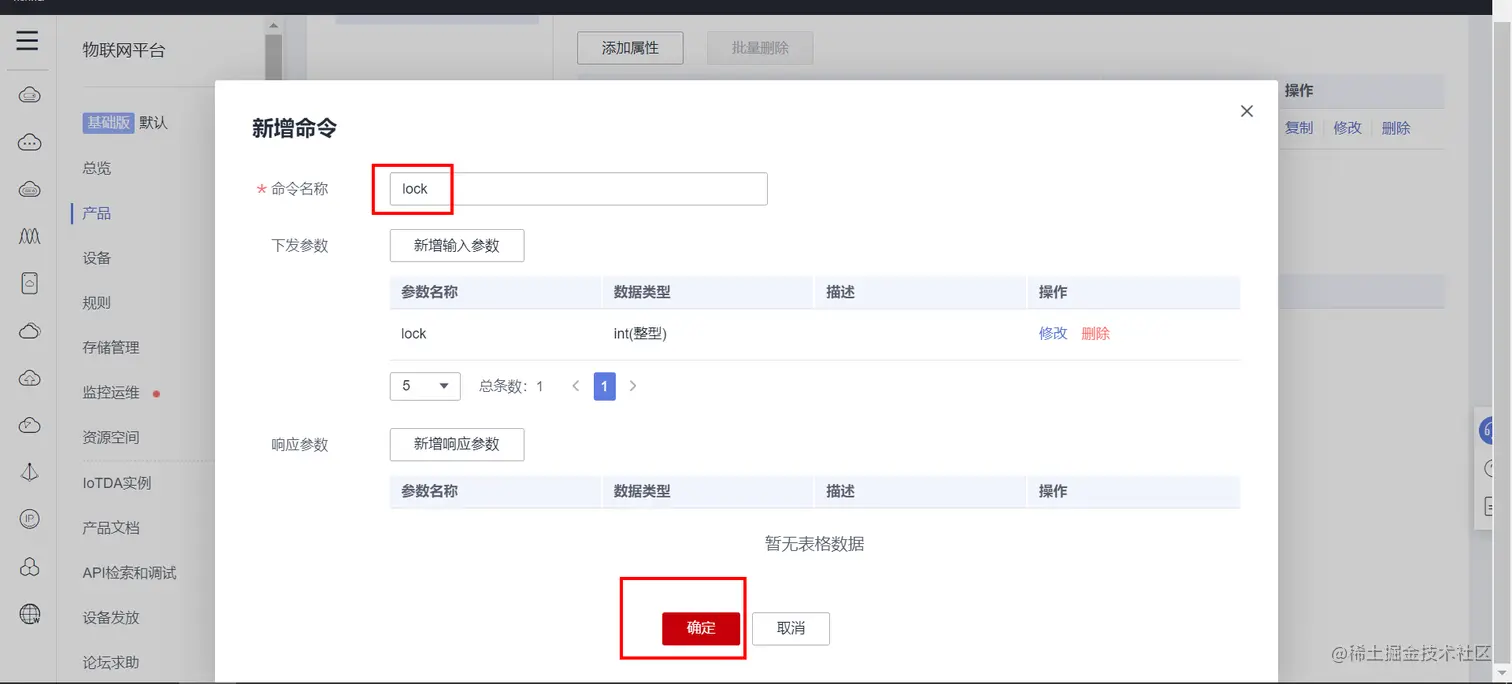1512x684 pixels.
Task: Click the cloud-on-phone icon in sidebar
Action: [30, 283]
